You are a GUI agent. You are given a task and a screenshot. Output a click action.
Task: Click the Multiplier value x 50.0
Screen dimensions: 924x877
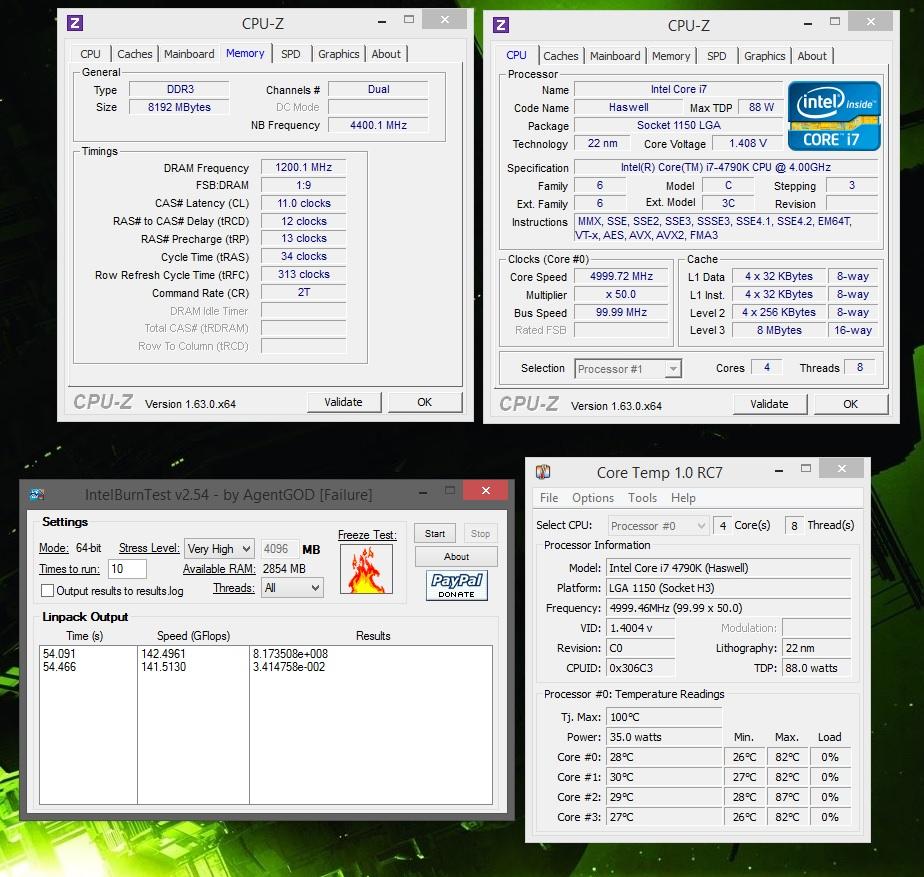pyautogui.click(x=621, y=294)
